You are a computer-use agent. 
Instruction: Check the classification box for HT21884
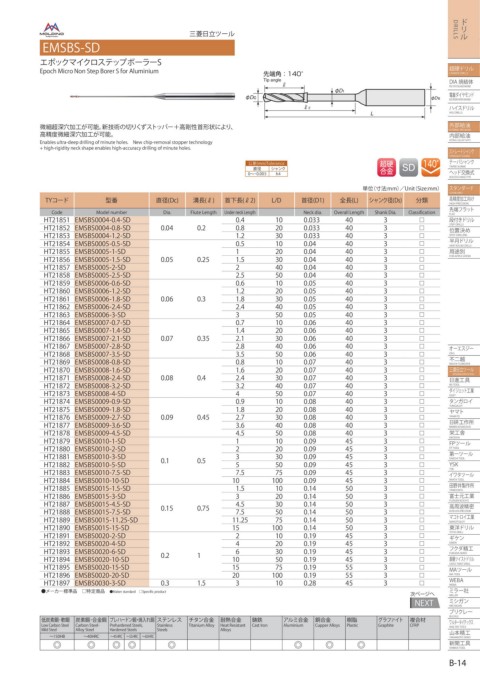coord(422,481)
